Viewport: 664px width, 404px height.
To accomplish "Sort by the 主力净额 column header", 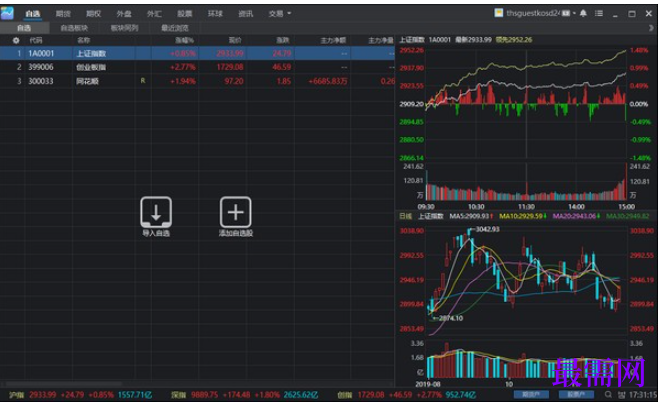I will (333, 40).
